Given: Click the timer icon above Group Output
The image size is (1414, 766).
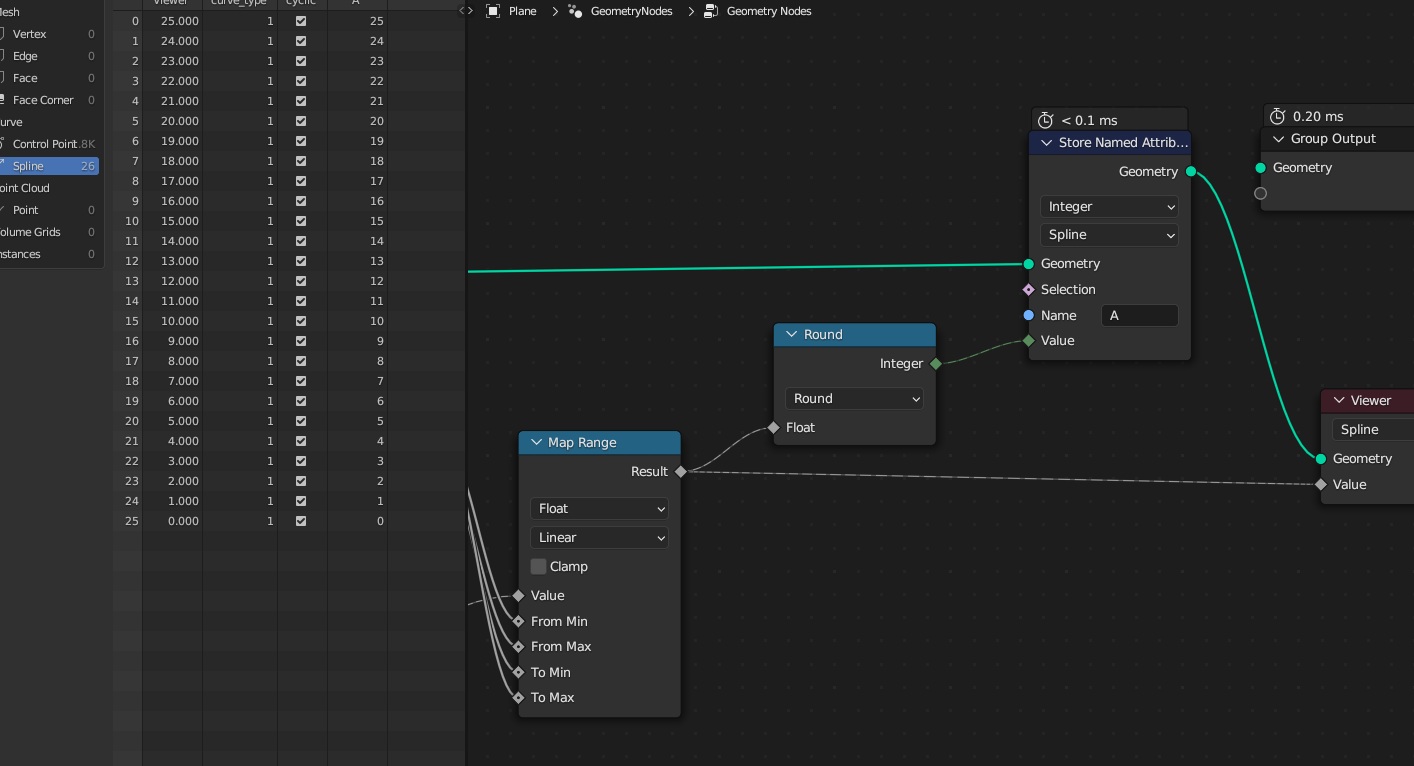Looking at the screenshot, I should pyautogui.click(x=1277, y=116).
